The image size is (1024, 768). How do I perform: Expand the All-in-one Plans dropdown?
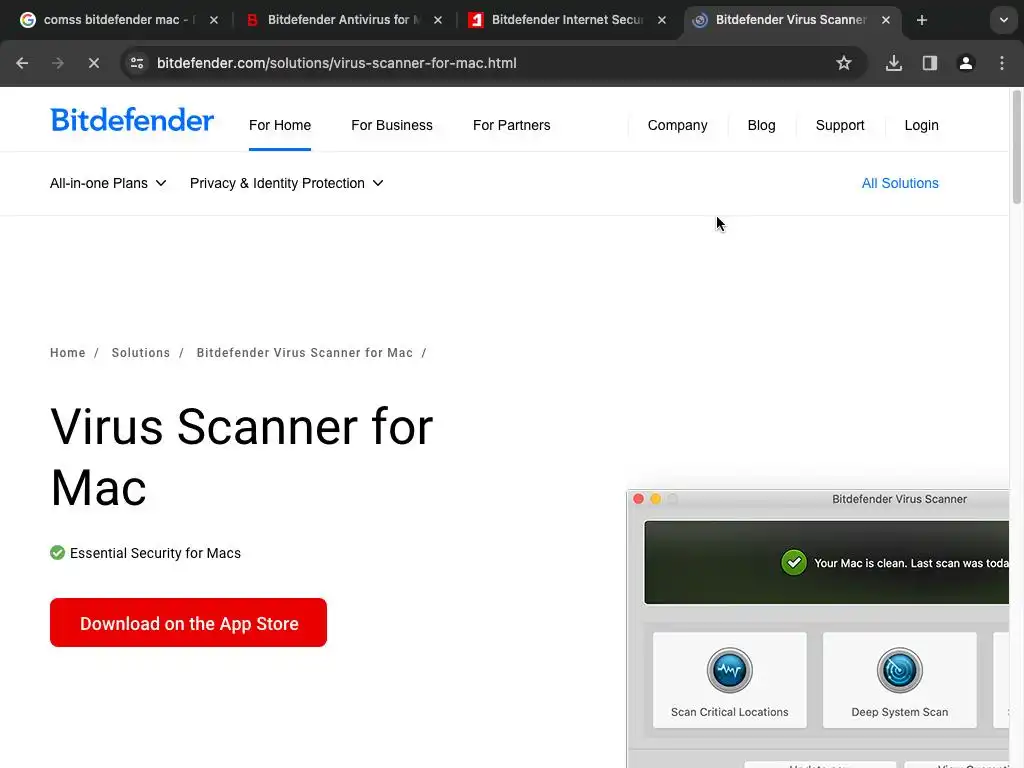click(x=108, y=184)
